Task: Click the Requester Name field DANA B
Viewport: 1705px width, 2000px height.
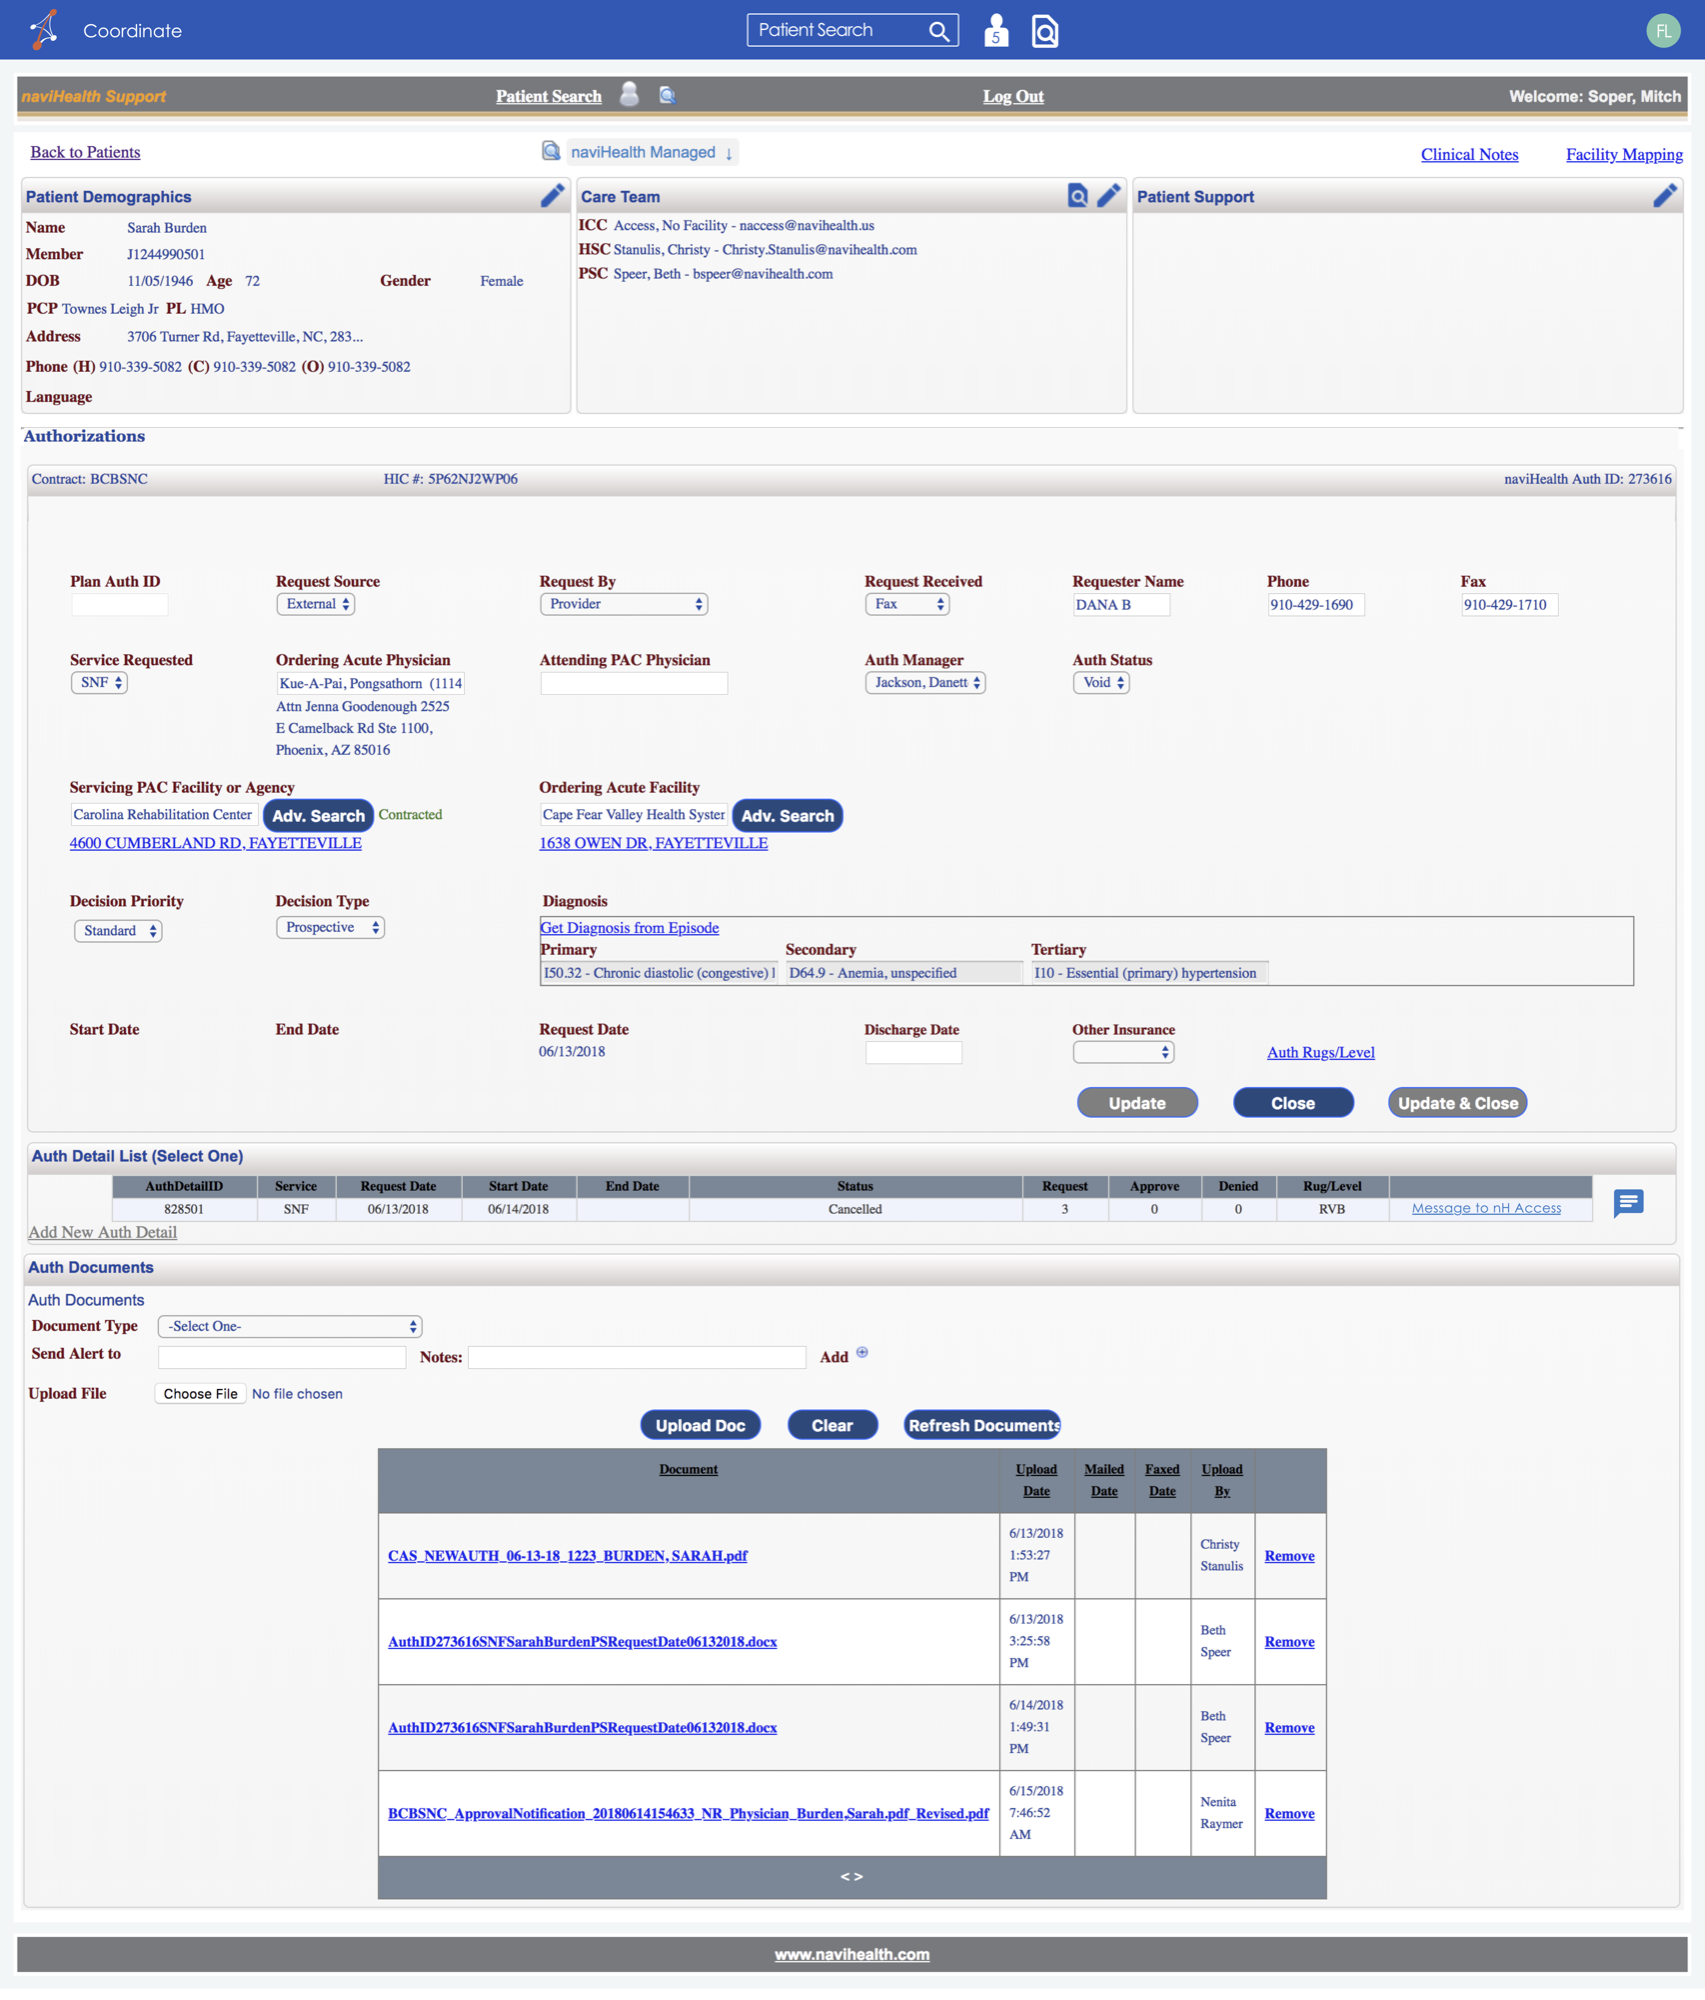Action: [x=1121, y=605]
